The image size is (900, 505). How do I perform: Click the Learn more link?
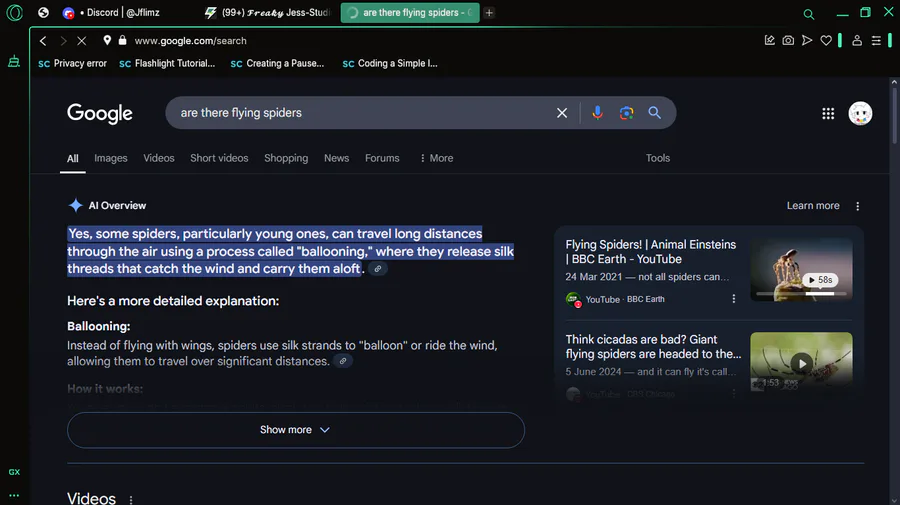pos(813,206)
